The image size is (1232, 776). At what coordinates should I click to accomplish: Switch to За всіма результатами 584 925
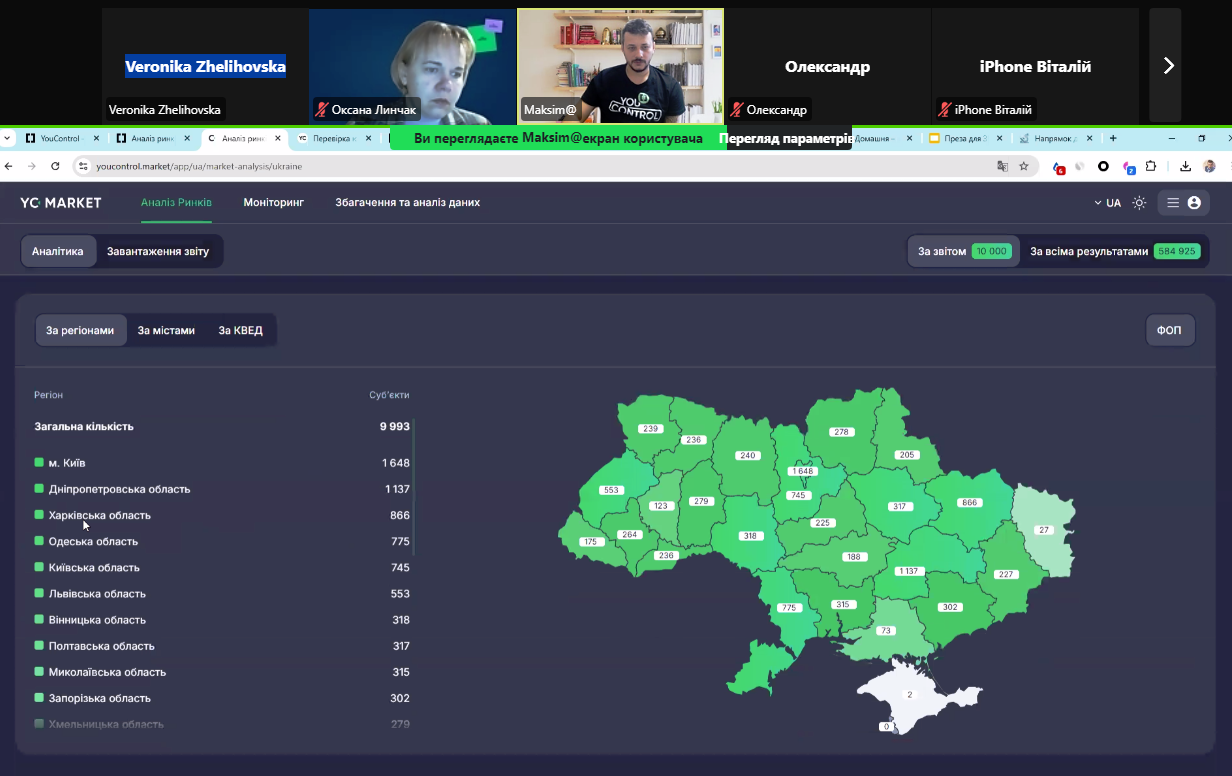point(1113,251)
